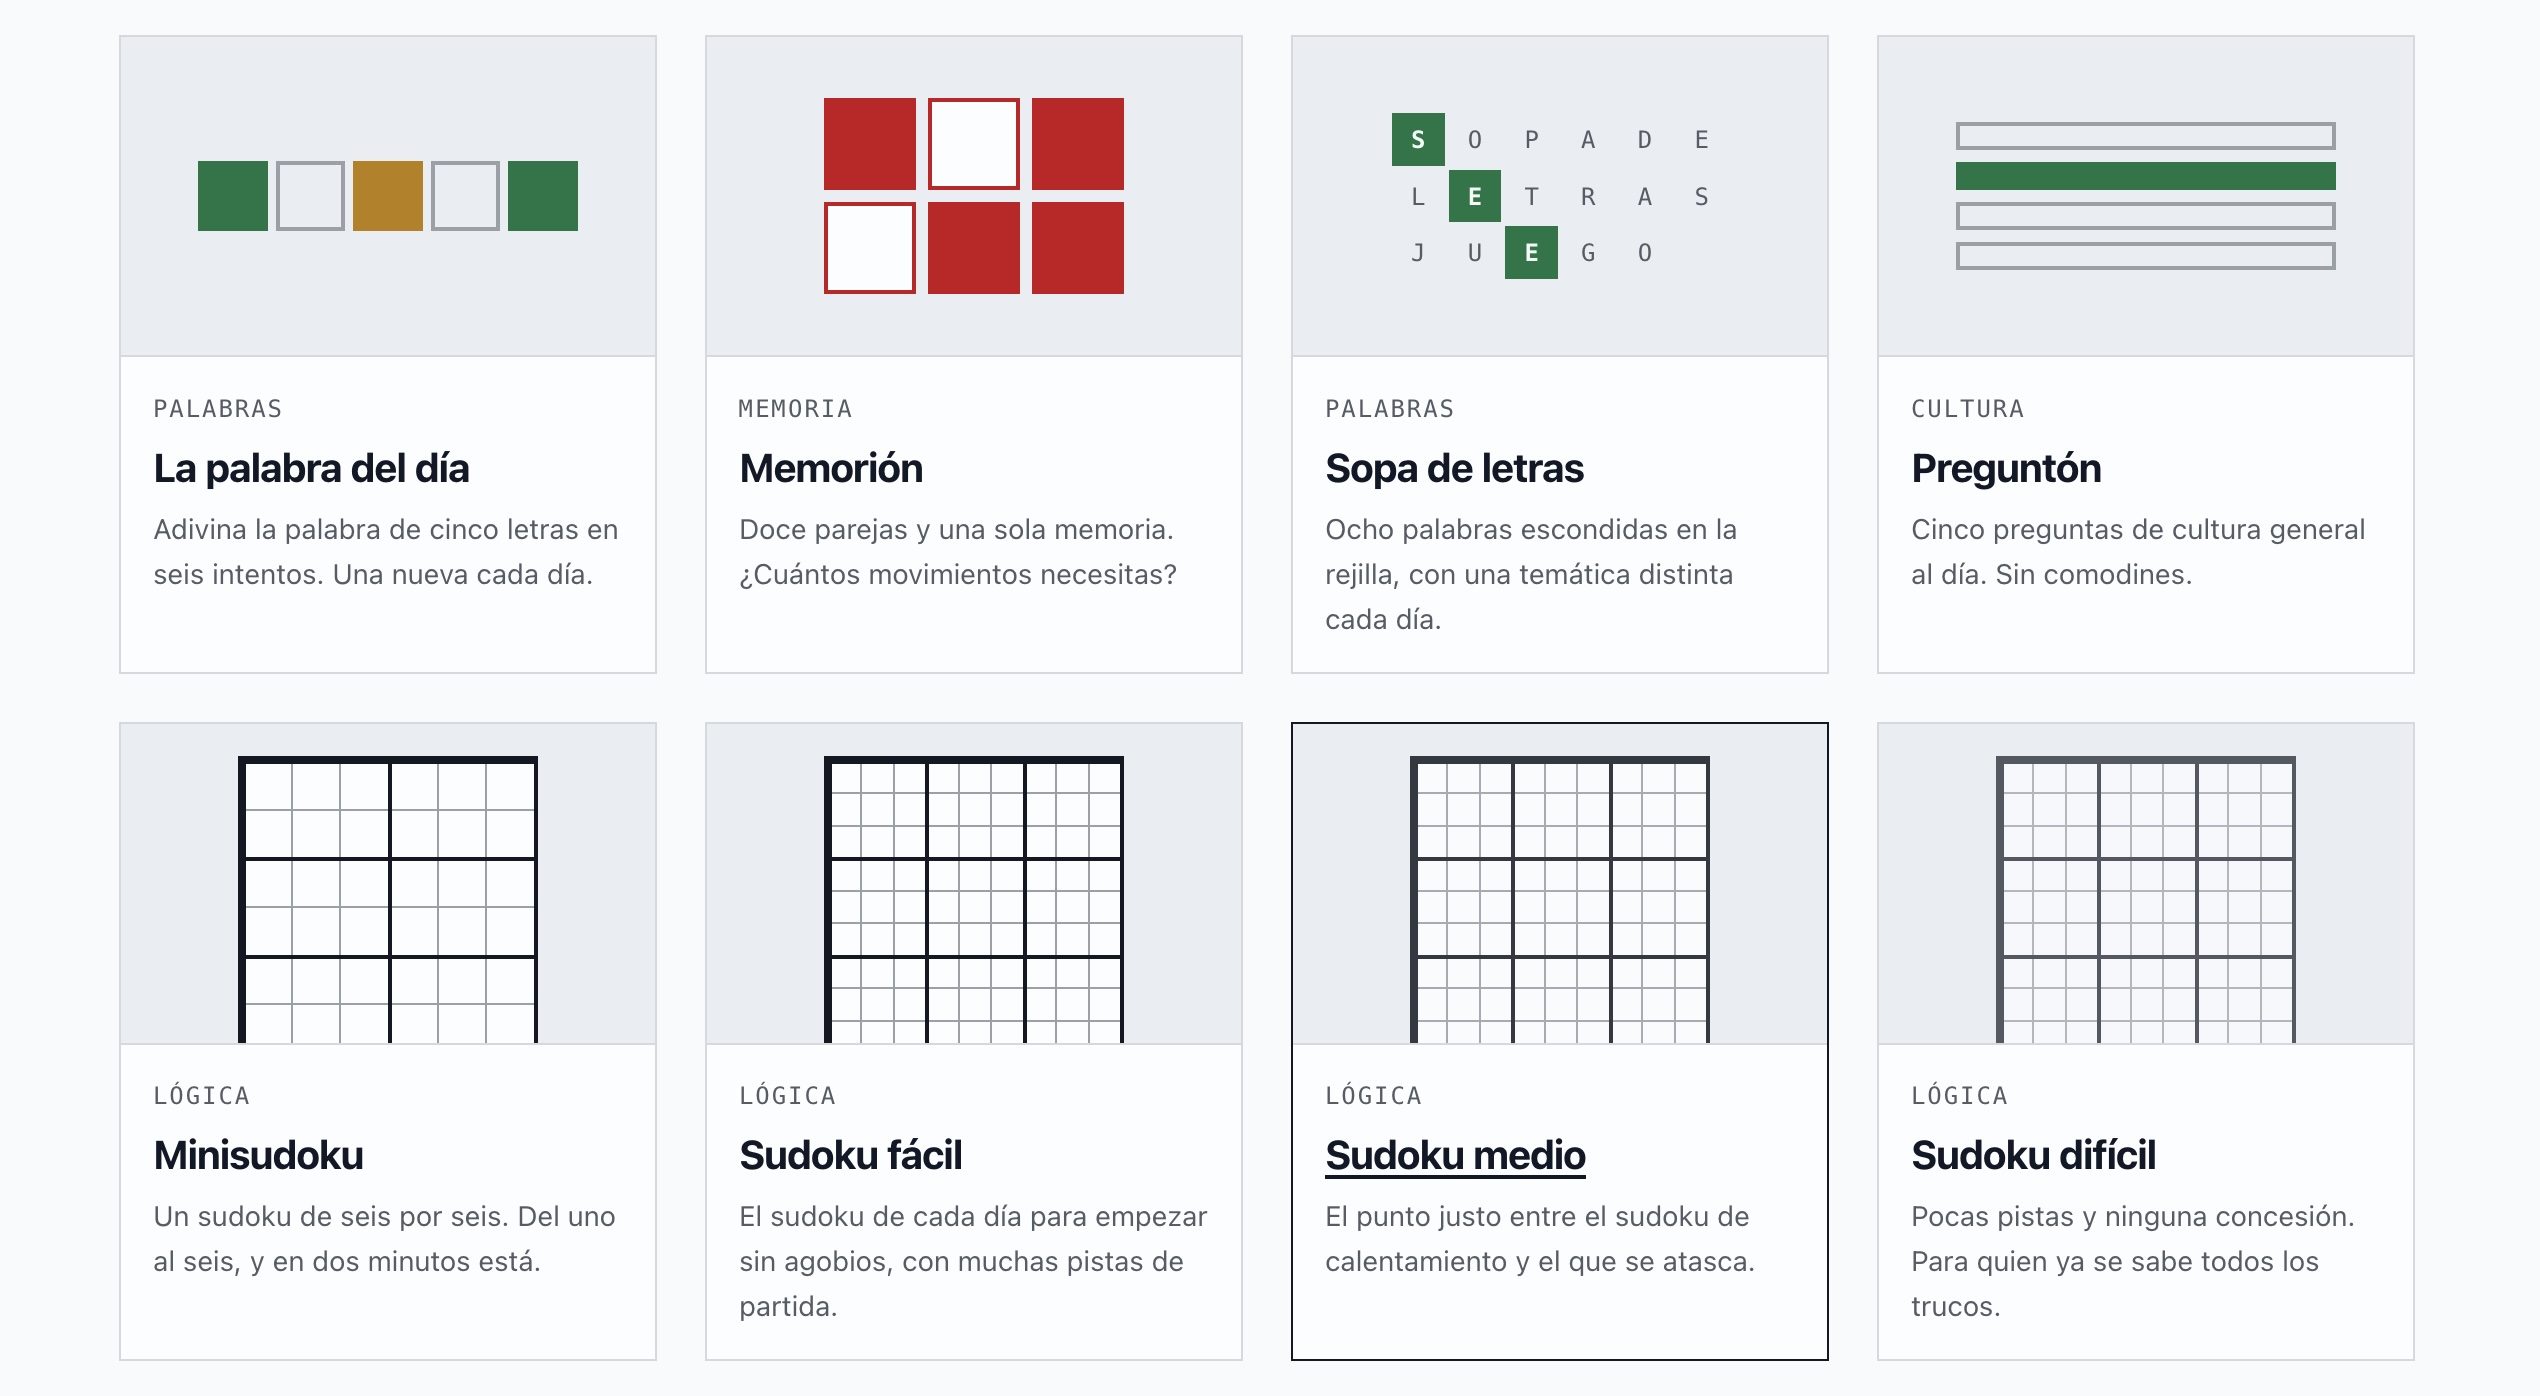Open the Preguntón answer bars thumbnail
Screen dimensions: 2540x1396
(2146, 196)
